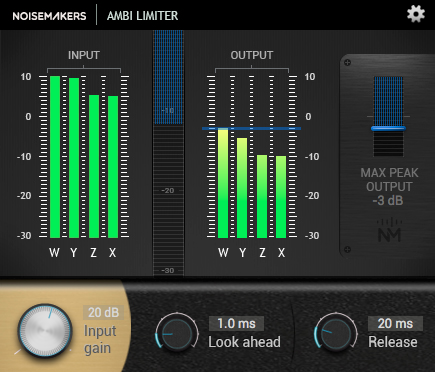Open settings via the gear icon
The image size is (435, 372).
coord(416,14)
